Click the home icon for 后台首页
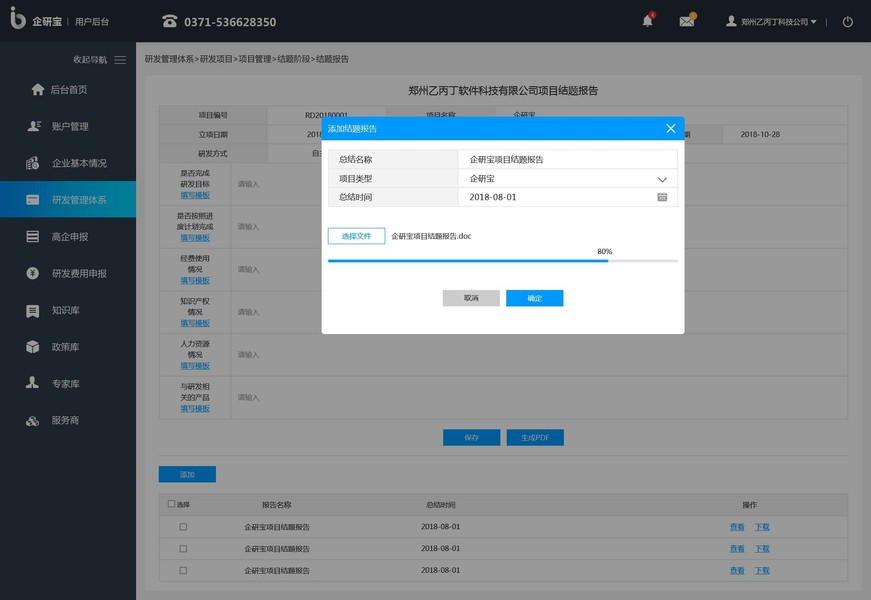871x600 pixels. tap(37, 89)
